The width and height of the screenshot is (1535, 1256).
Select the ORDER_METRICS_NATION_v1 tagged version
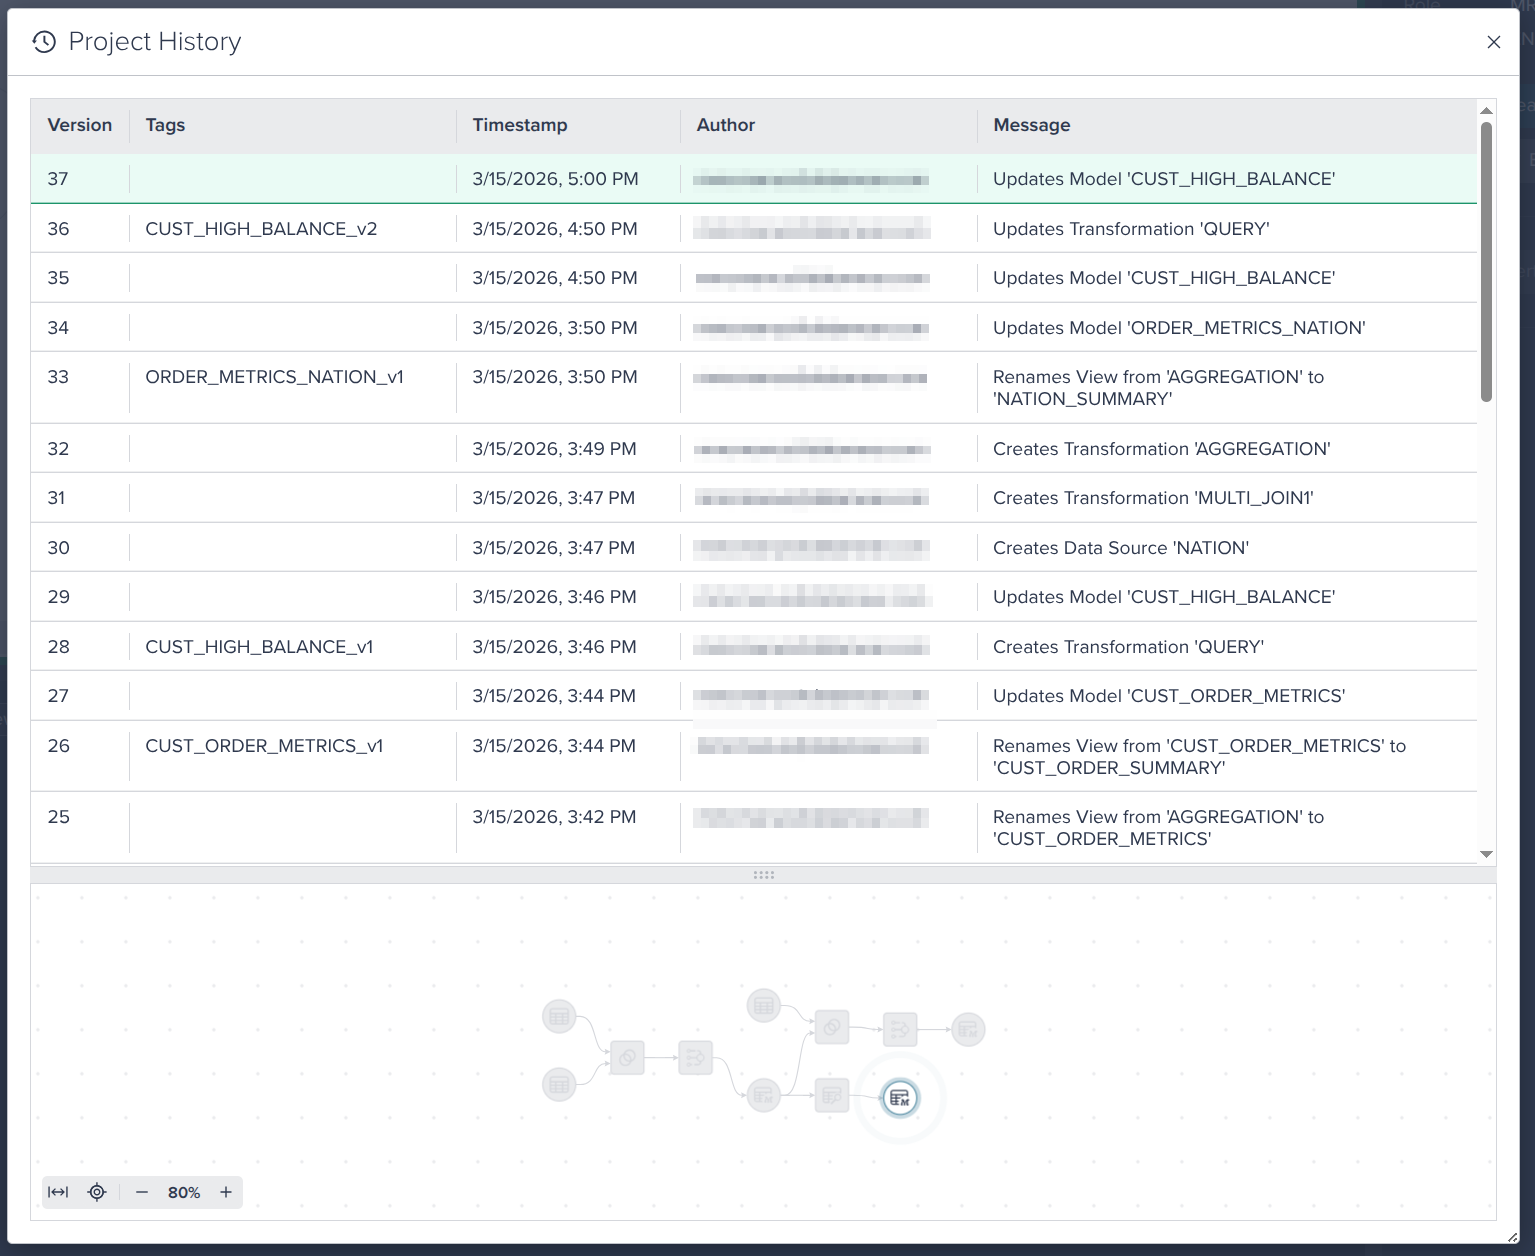coord(275,377)
